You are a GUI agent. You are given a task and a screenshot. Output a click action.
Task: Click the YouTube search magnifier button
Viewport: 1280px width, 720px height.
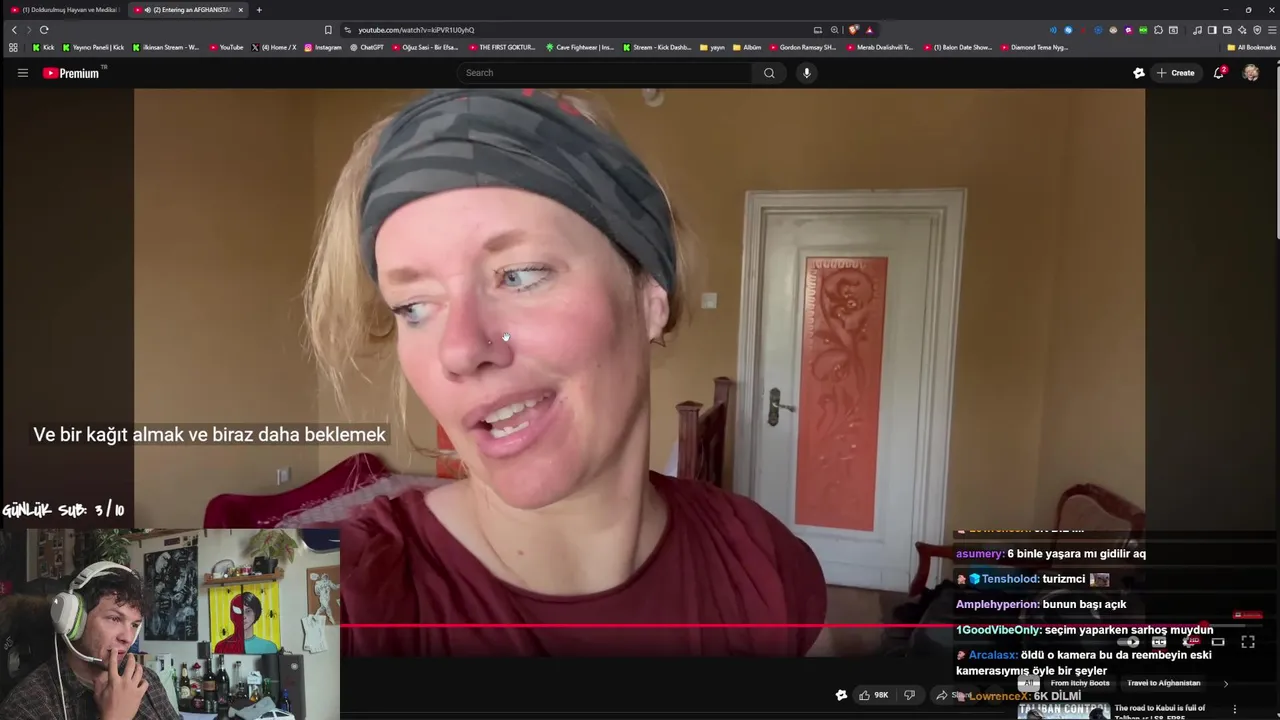(x=769, y=73)
